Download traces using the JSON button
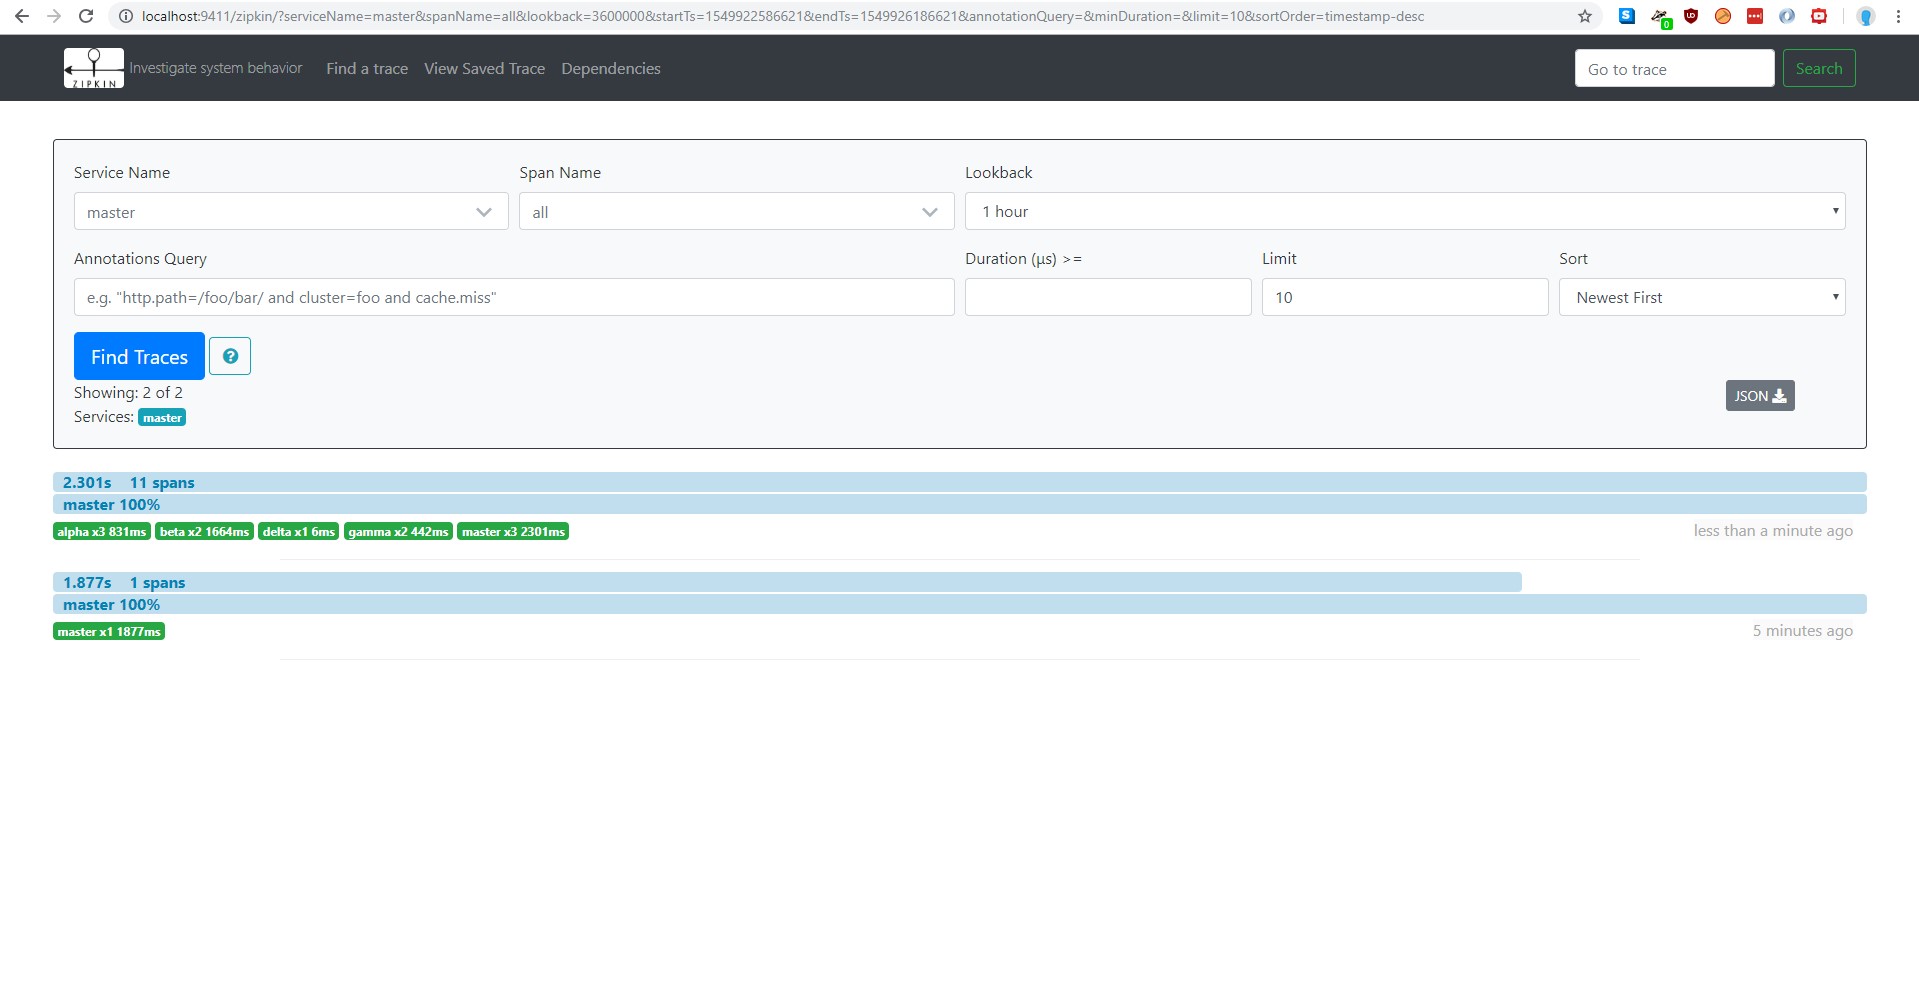The width and height of the screenshot is (1919, 999). click(1759, 396)
